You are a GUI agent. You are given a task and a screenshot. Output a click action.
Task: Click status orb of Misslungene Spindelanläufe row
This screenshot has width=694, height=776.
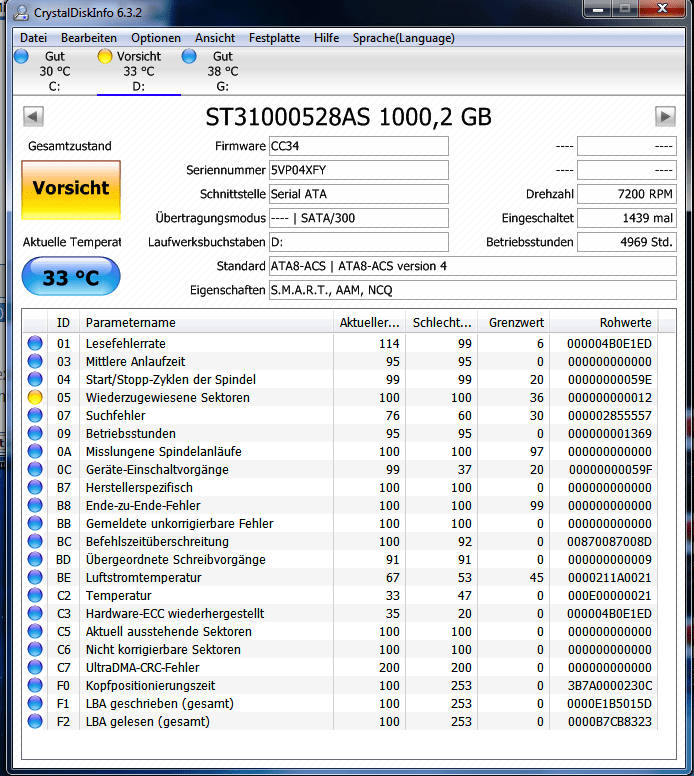pos(35,451)
